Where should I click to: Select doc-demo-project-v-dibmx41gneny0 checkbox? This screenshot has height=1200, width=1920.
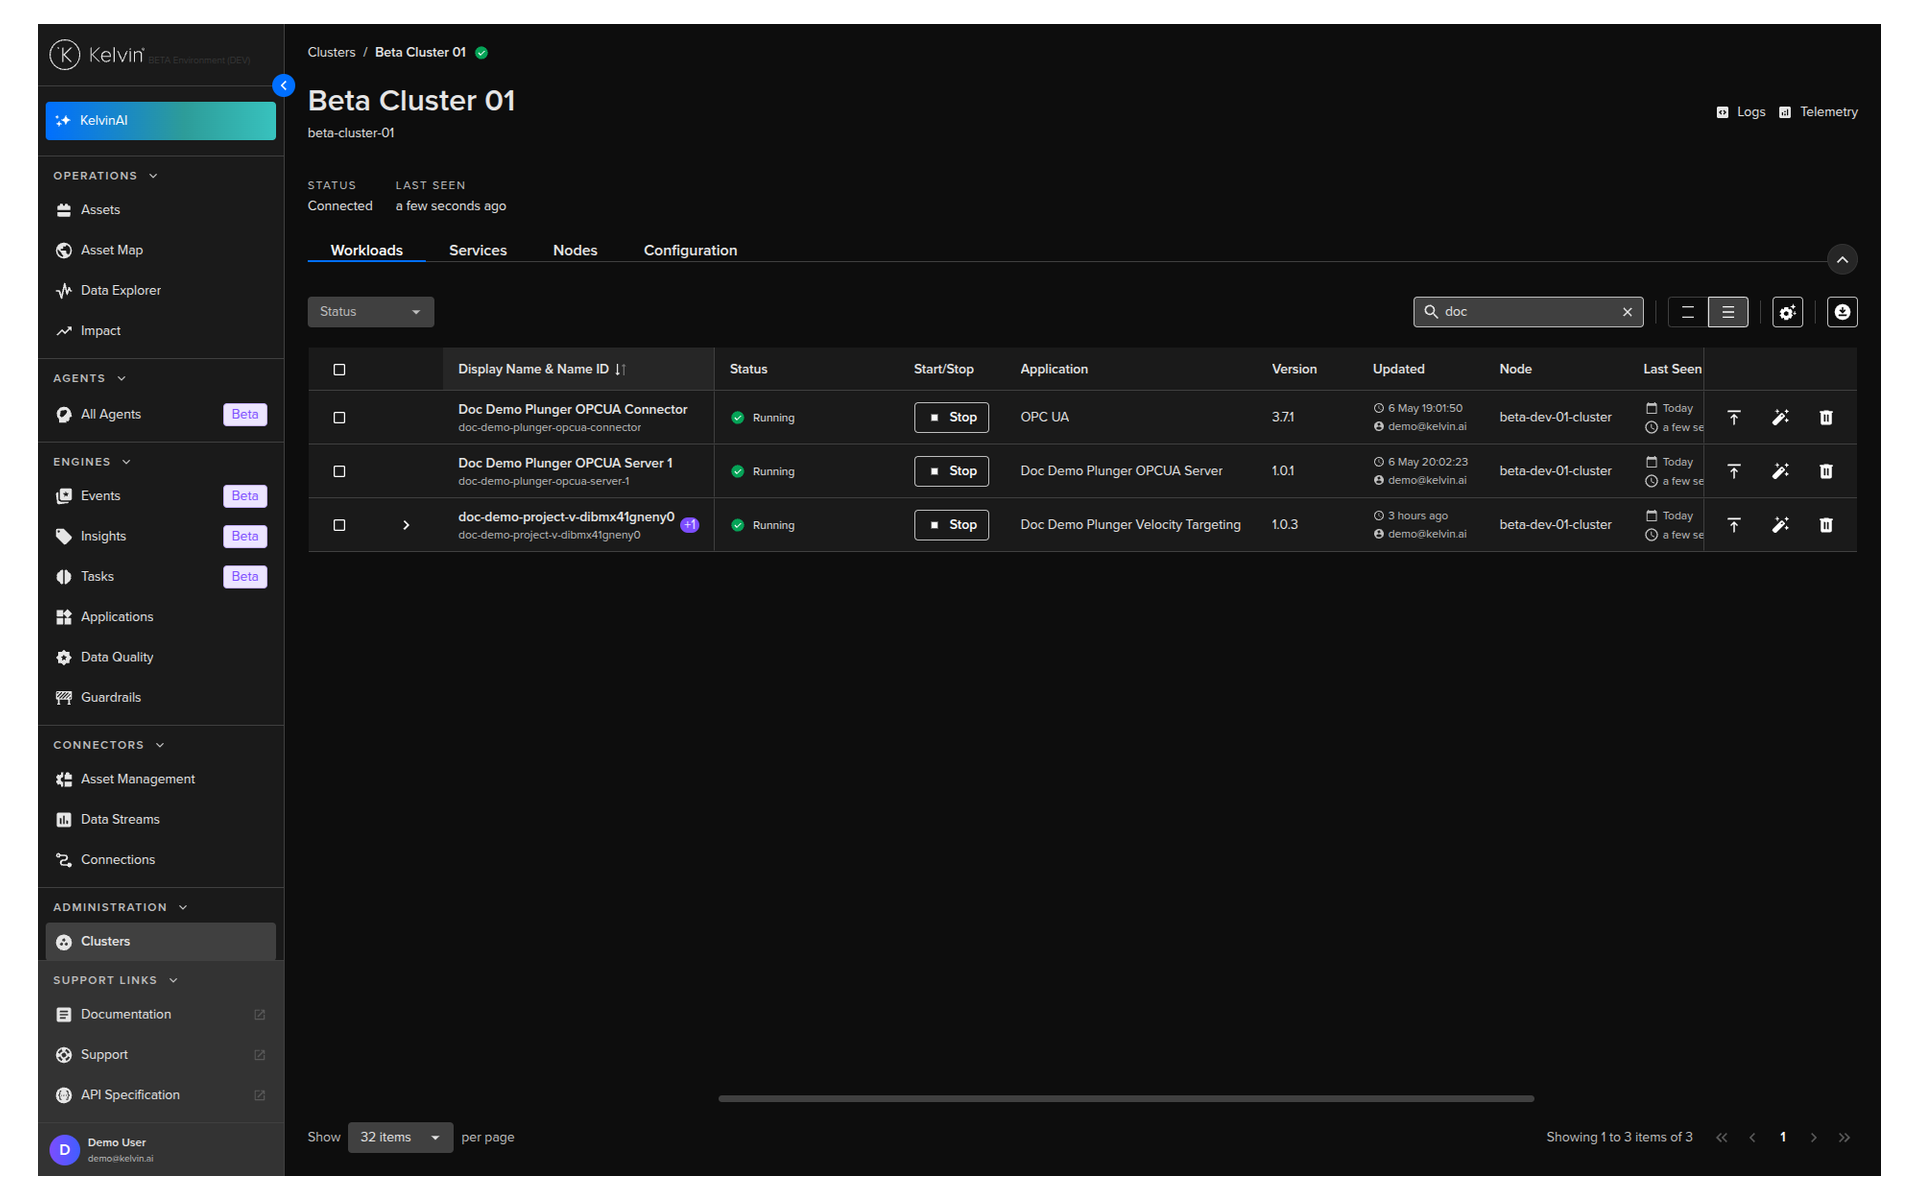pos(339,525)
